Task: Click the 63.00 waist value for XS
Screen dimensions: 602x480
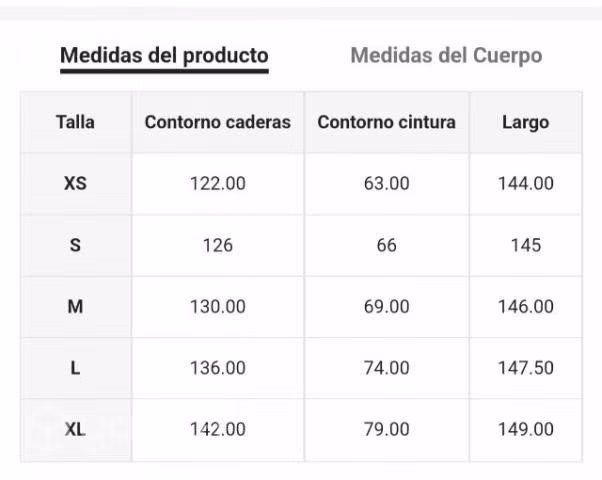Action: (387, 184)
